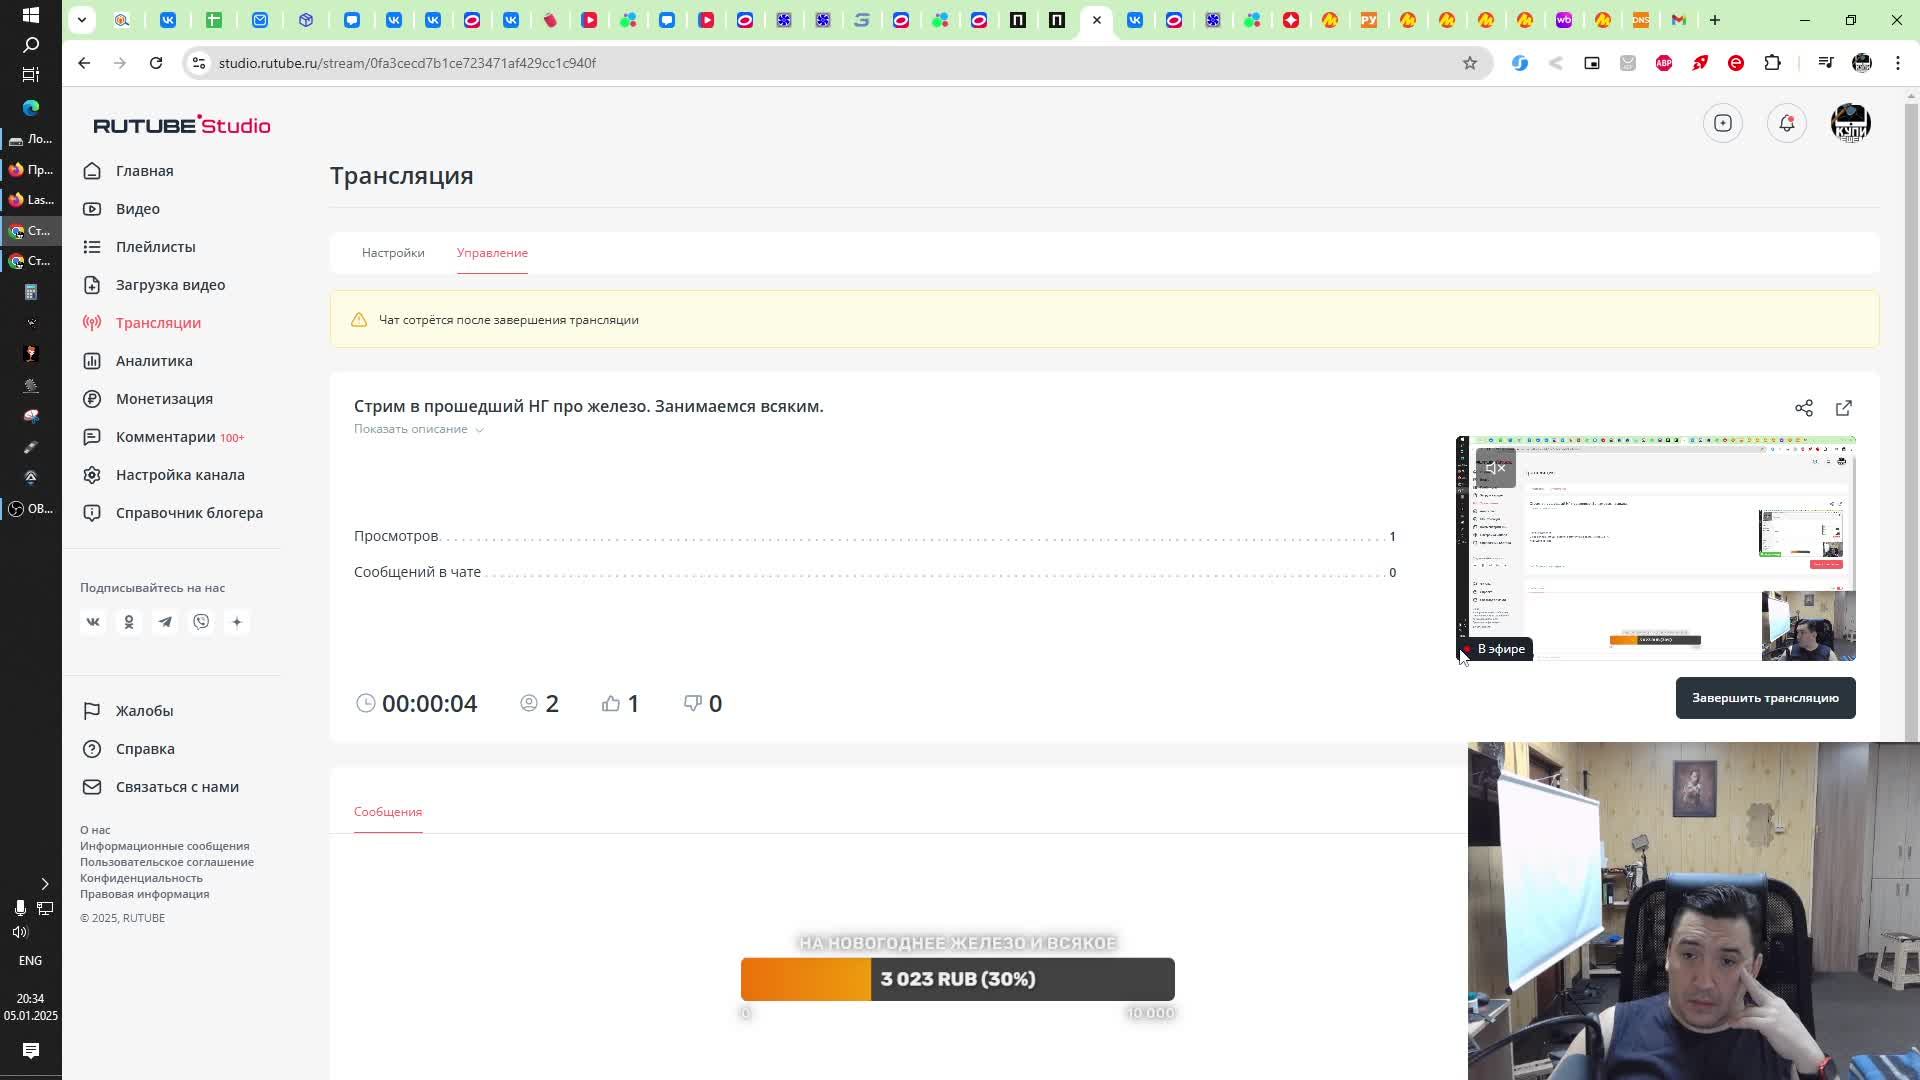
Task: Open stream in new window icon
Action: [1843, 408]
